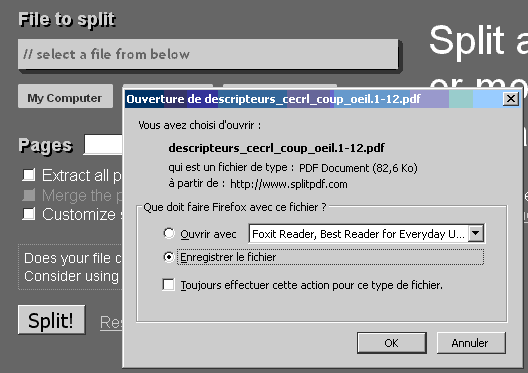Check 'Toujours effectuer cette action' checkbox
This screenshot has width=528, height=373.
click(168, 285)
